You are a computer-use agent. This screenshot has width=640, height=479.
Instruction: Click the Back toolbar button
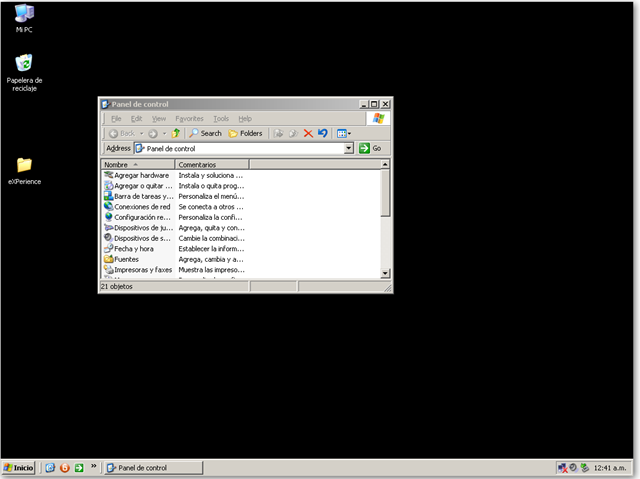click(x=122, y=133)
